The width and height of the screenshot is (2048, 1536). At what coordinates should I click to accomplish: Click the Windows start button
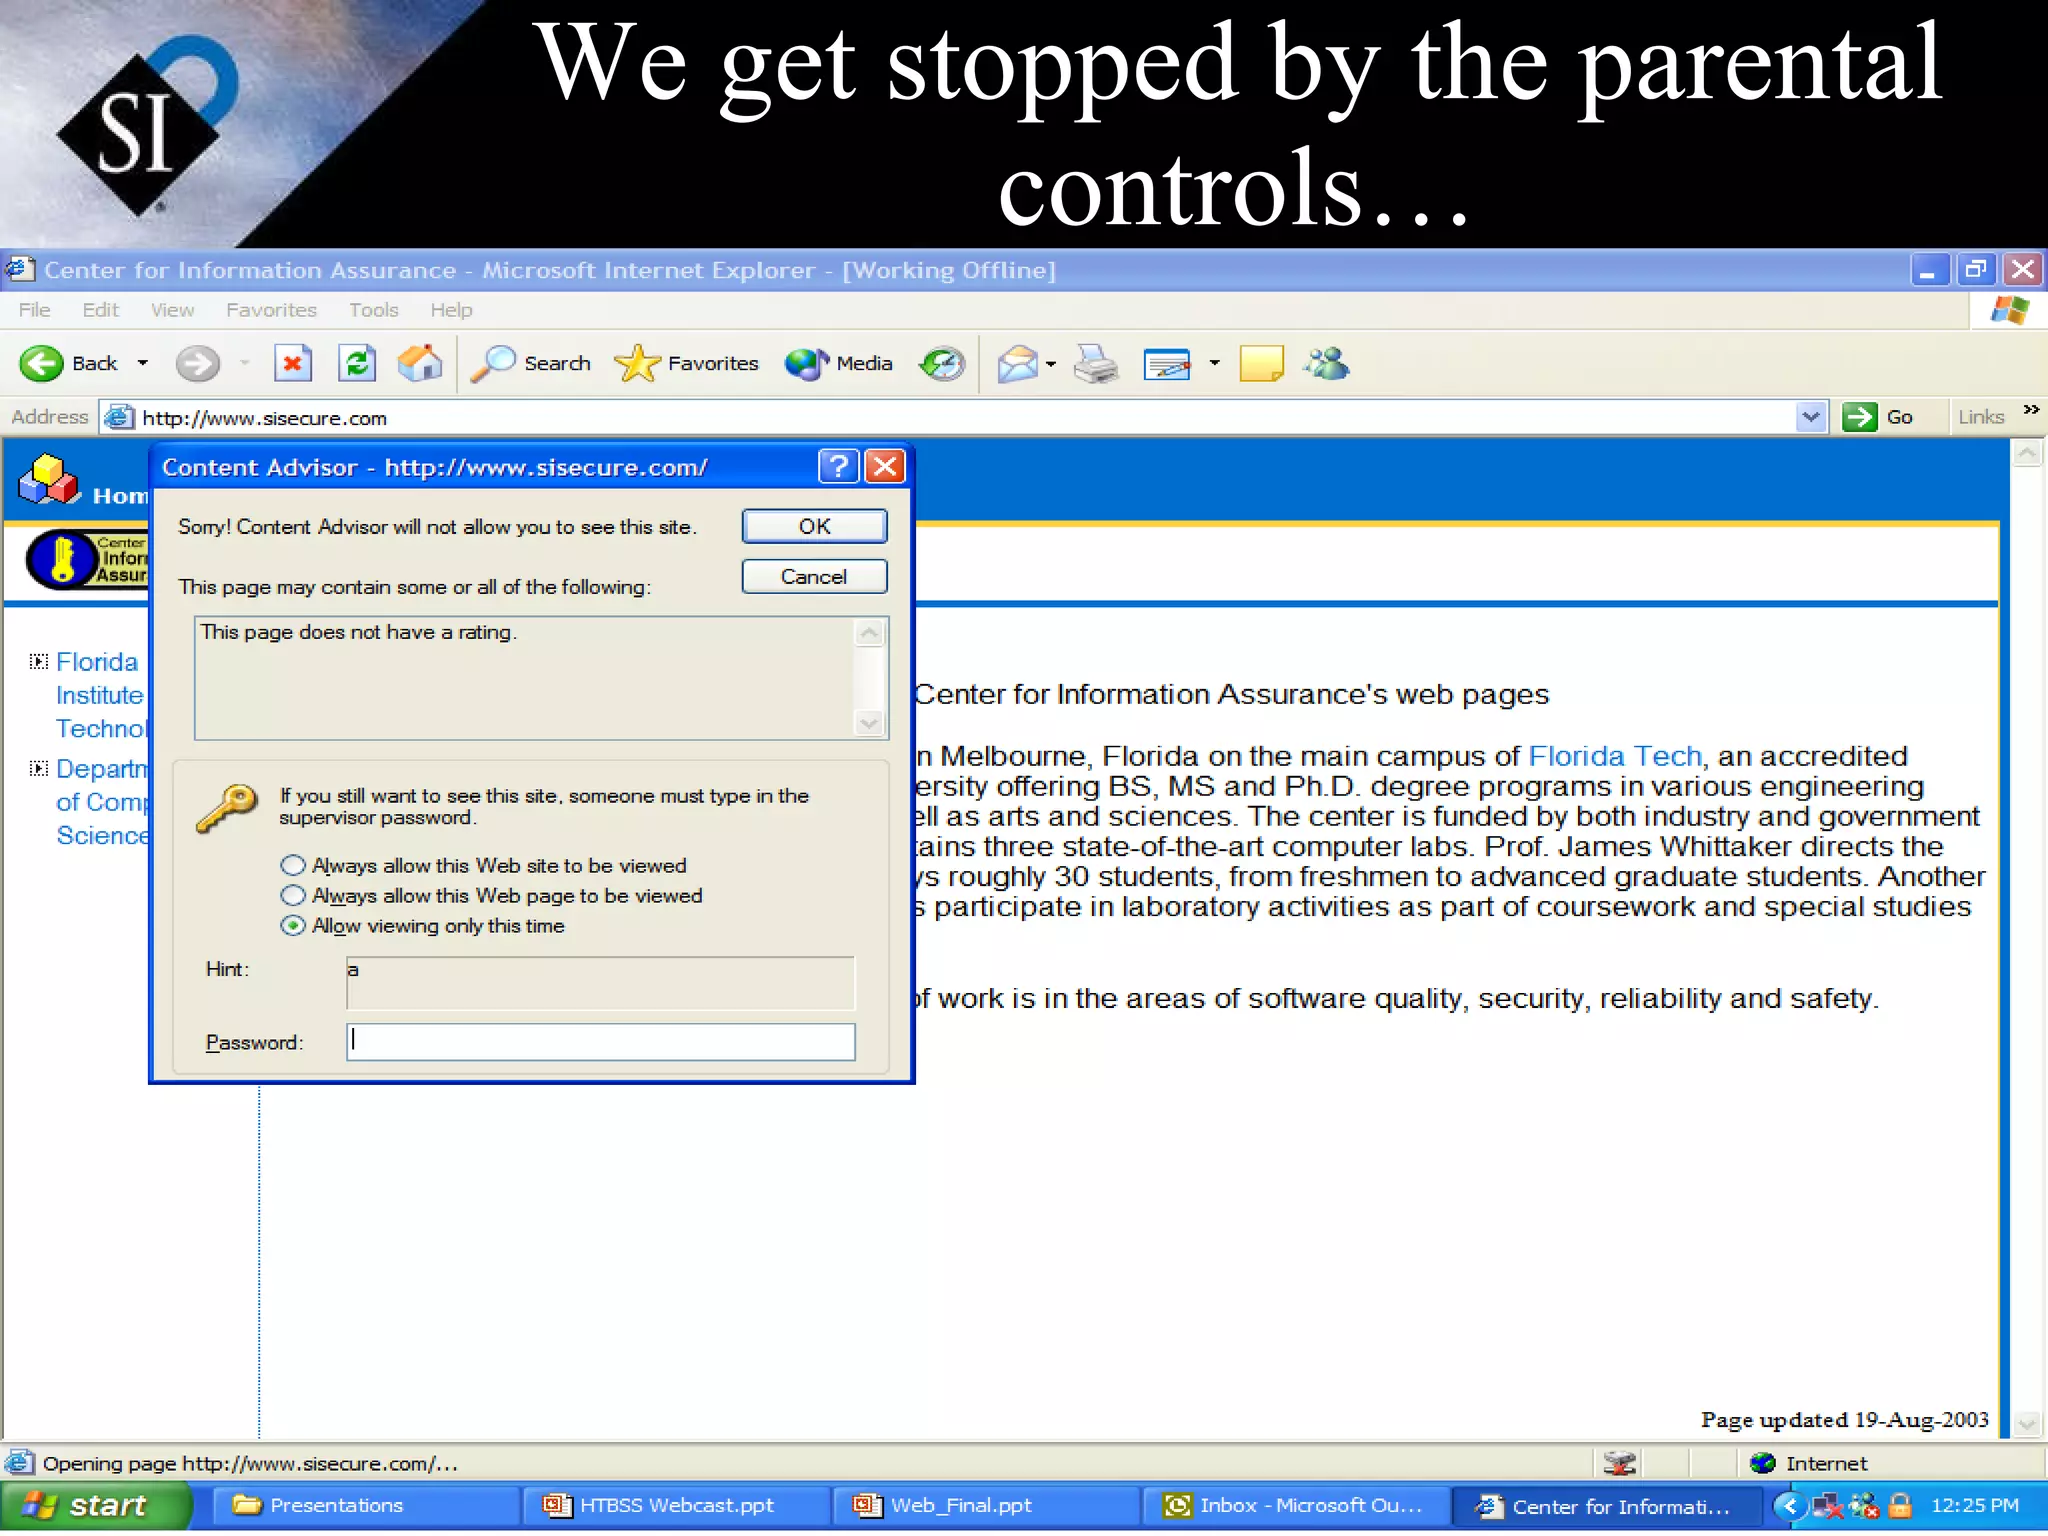(x=95, y=1505)
